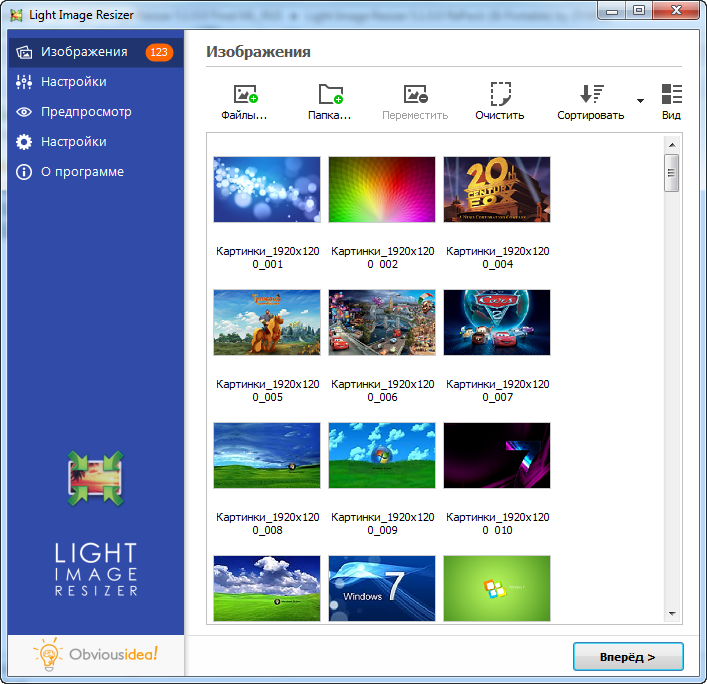Click the file name Картинки_1920x1200_010

point(497,523)
